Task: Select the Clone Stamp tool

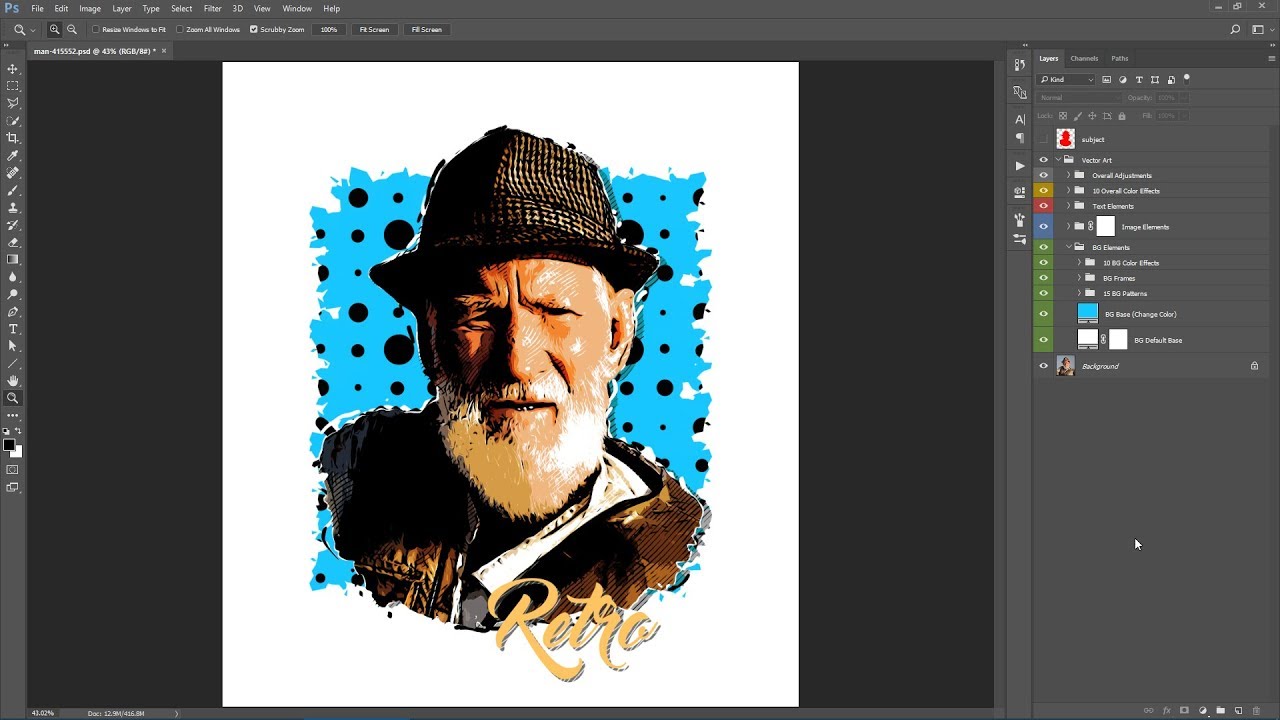Action: [x=13, y=207]
